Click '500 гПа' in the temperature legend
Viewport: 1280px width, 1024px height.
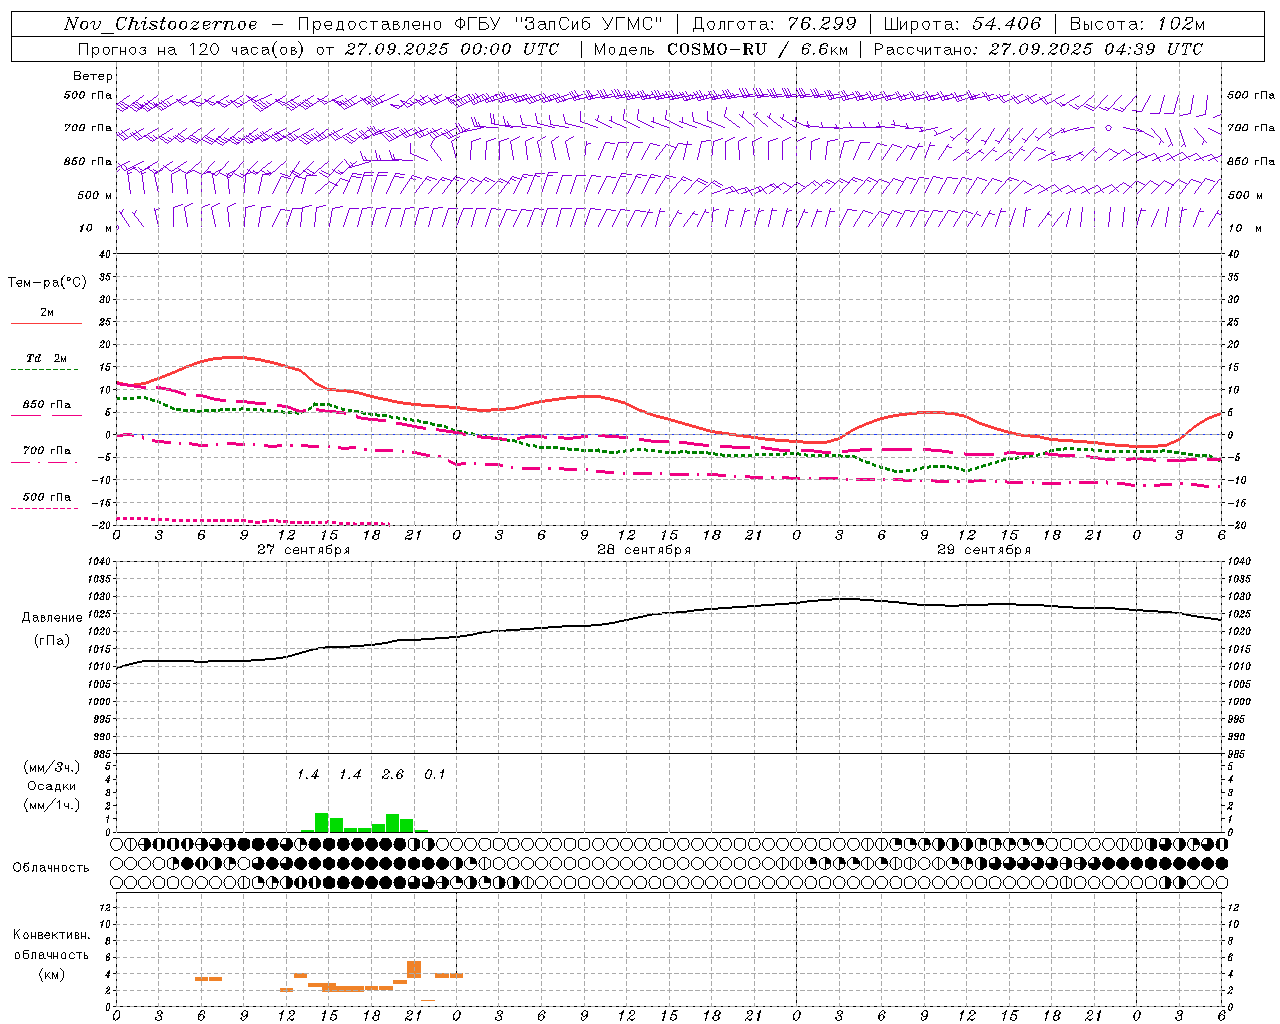47,497
